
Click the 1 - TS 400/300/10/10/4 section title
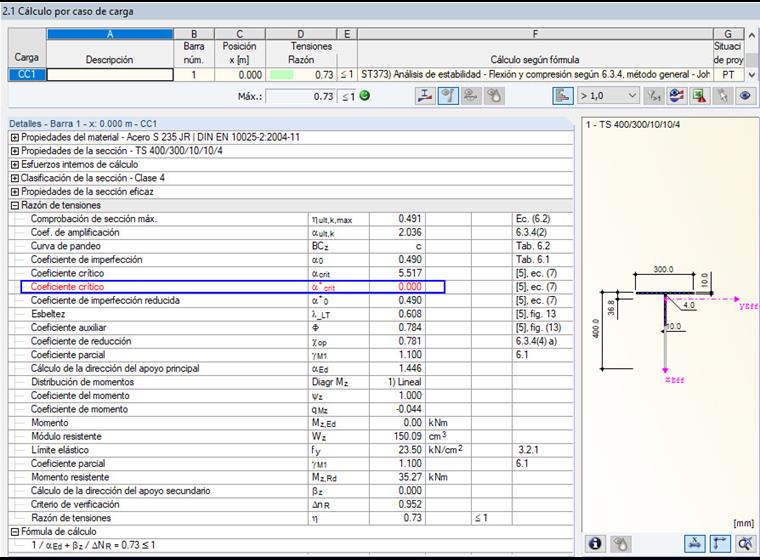(x=633, y=125)
